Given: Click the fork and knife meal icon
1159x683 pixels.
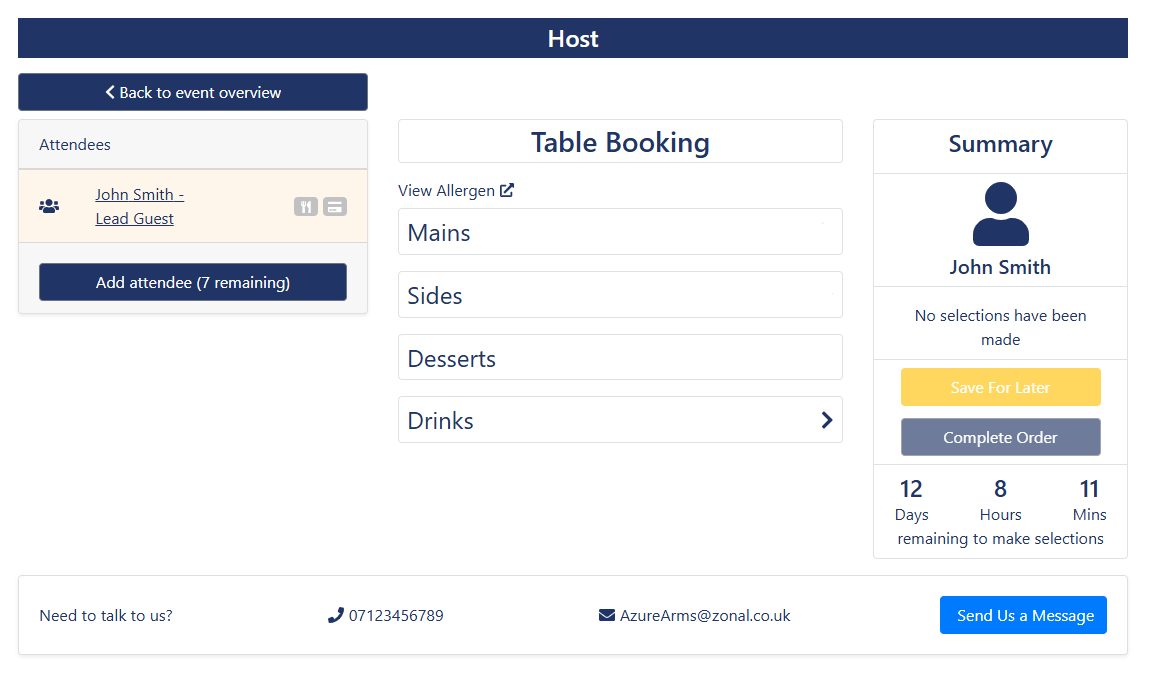Looking at the screenshot, I should coord(306,207).
